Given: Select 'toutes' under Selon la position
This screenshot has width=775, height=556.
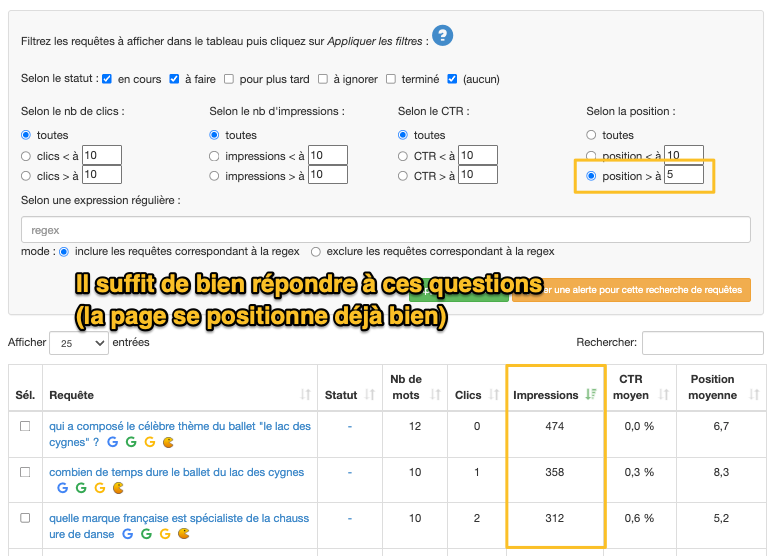Looking at the screenshot, I should click(591, 135).
